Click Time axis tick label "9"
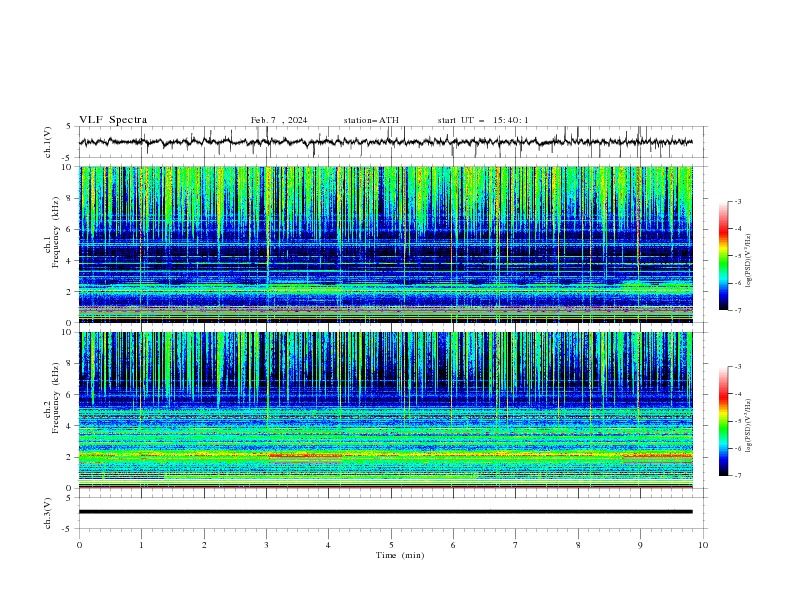Viewport: 792px width, 612px height. 640,545
